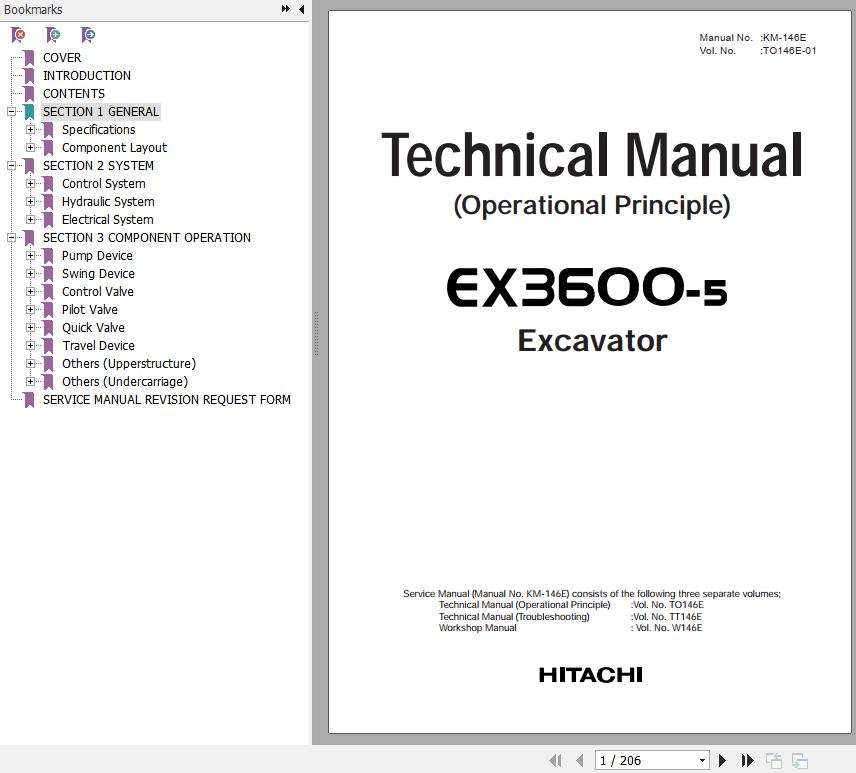Open the CONTENTS bookmark

(74, 94)
